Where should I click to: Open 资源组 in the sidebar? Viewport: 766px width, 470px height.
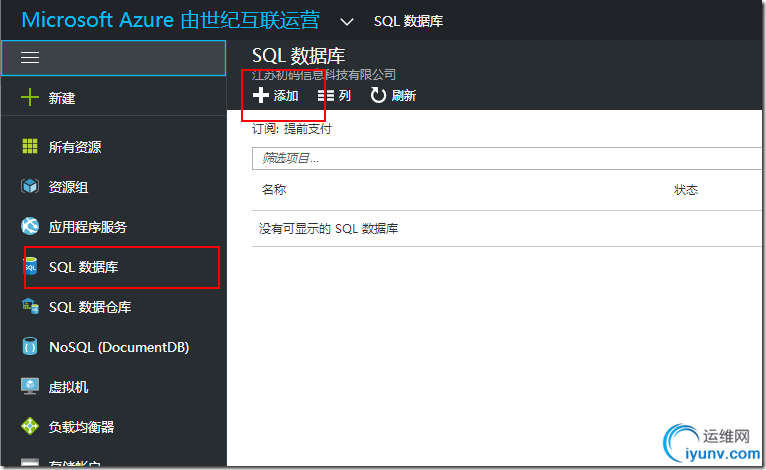(68, 187)
